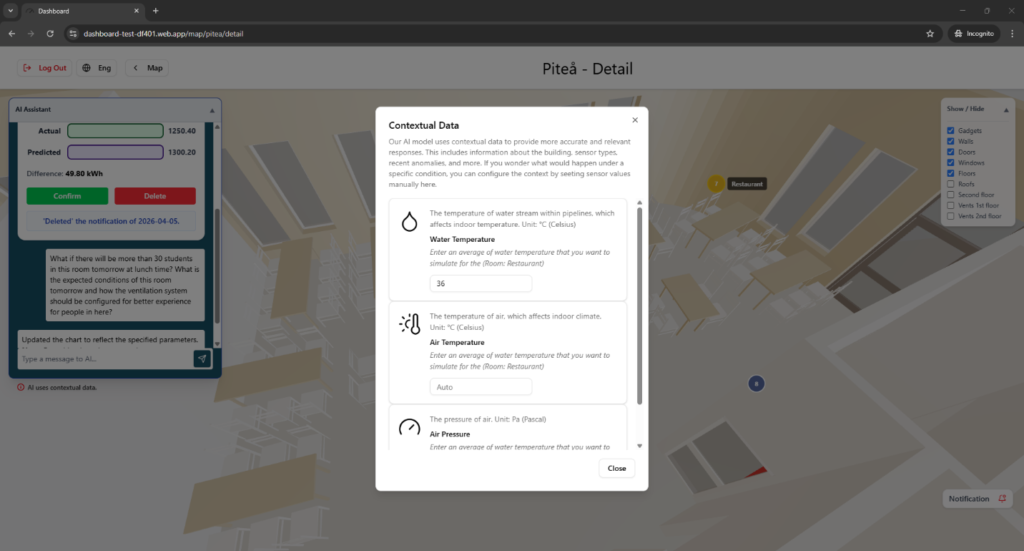1024x551 pixels.
Task: Select the Dashboard browser tab
Action: (82, 11)
